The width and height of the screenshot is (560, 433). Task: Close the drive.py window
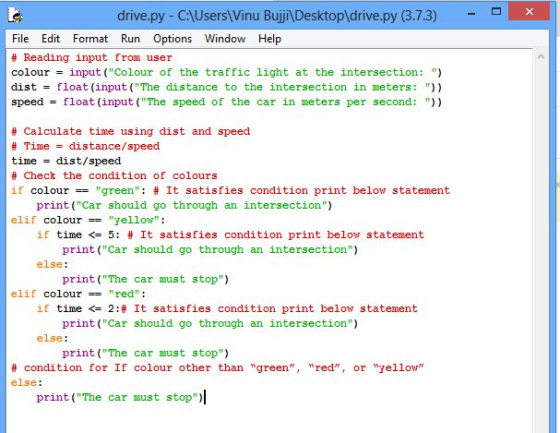[x=529, y=11]
